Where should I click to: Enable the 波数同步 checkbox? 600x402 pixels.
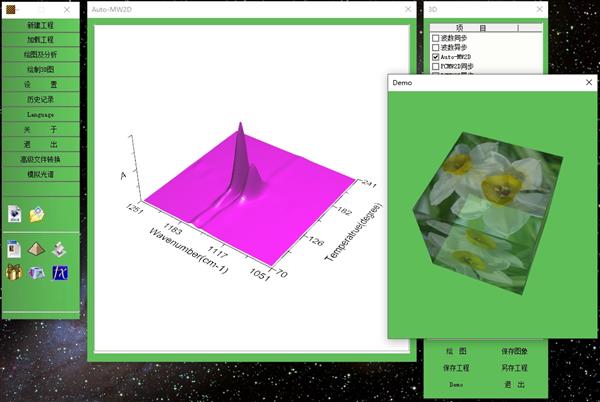tap(435, 38)
